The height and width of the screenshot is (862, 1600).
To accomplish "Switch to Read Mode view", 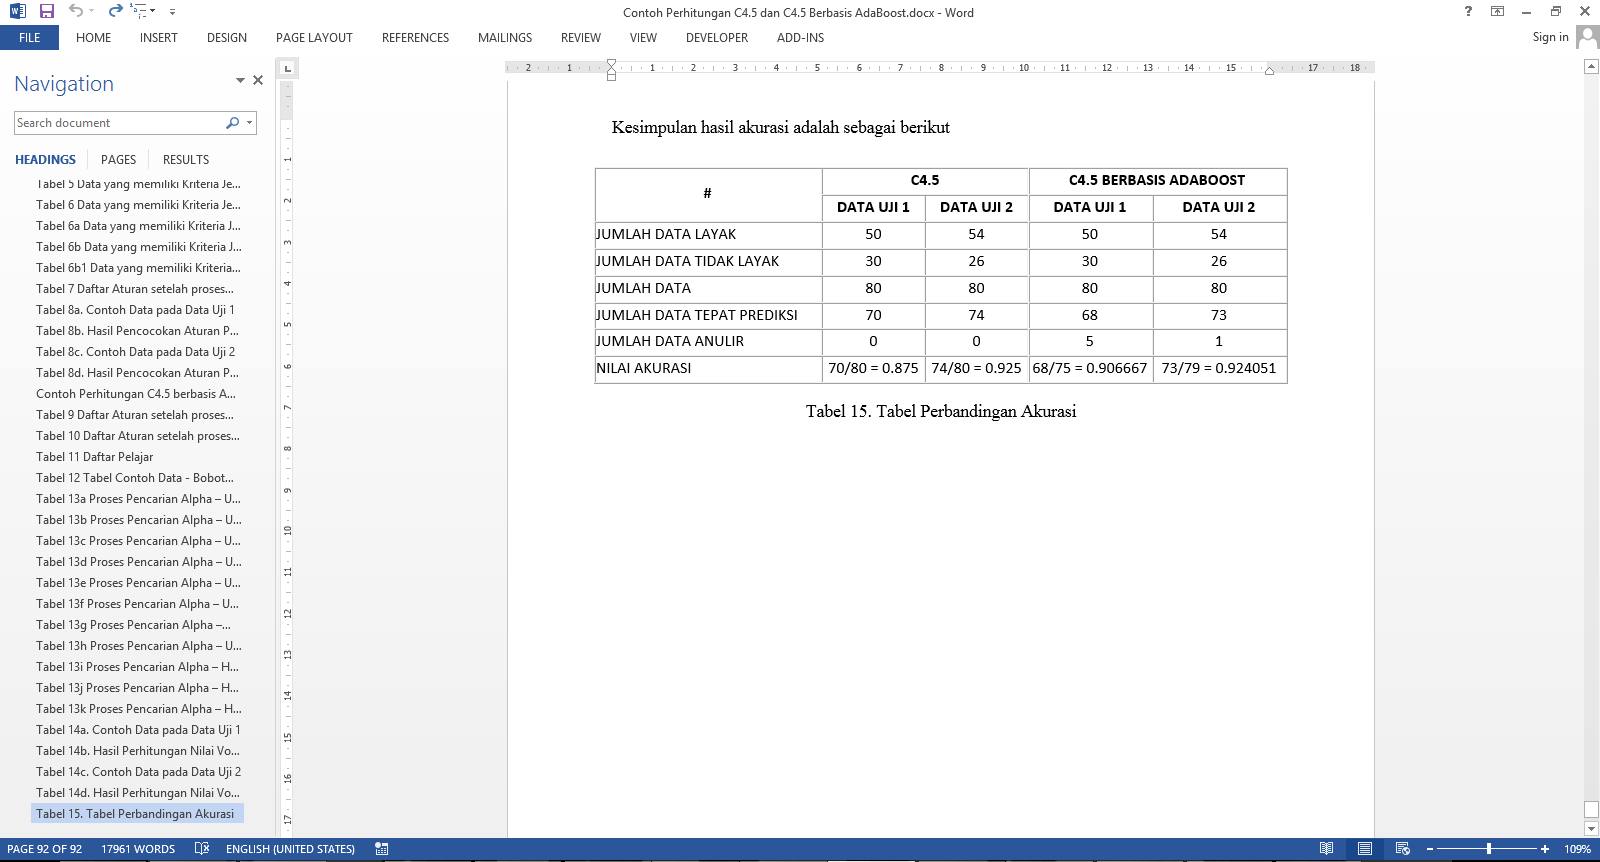I will [x=1326, y=849].
